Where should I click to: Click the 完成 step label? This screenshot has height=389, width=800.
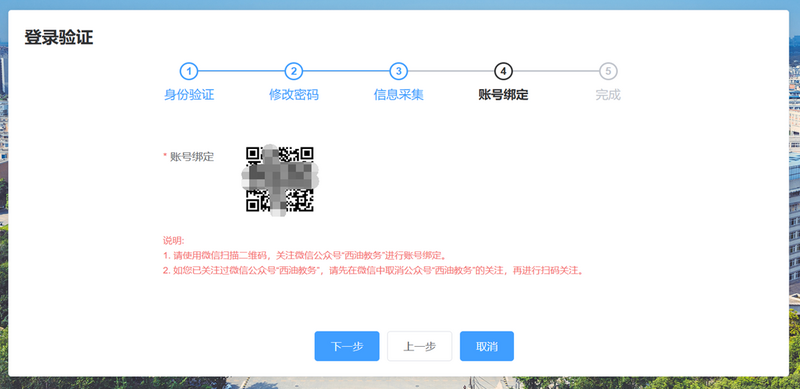coord(608,95)
